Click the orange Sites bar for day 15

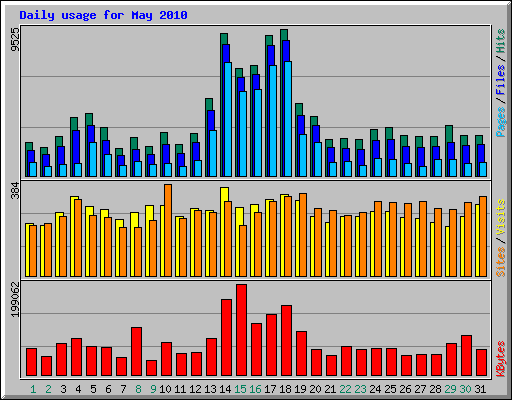click(x=243, y=251)
